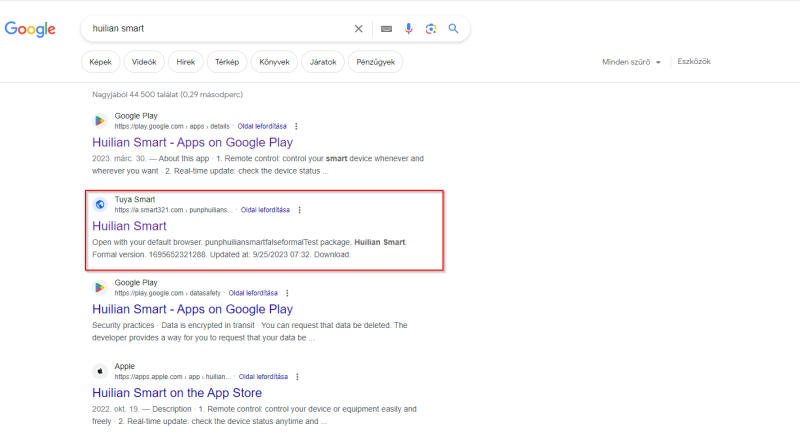The image size is (800, 442).
Task: Click the snippet dated 2023. márc. 30.
Action: click(258, 164)
